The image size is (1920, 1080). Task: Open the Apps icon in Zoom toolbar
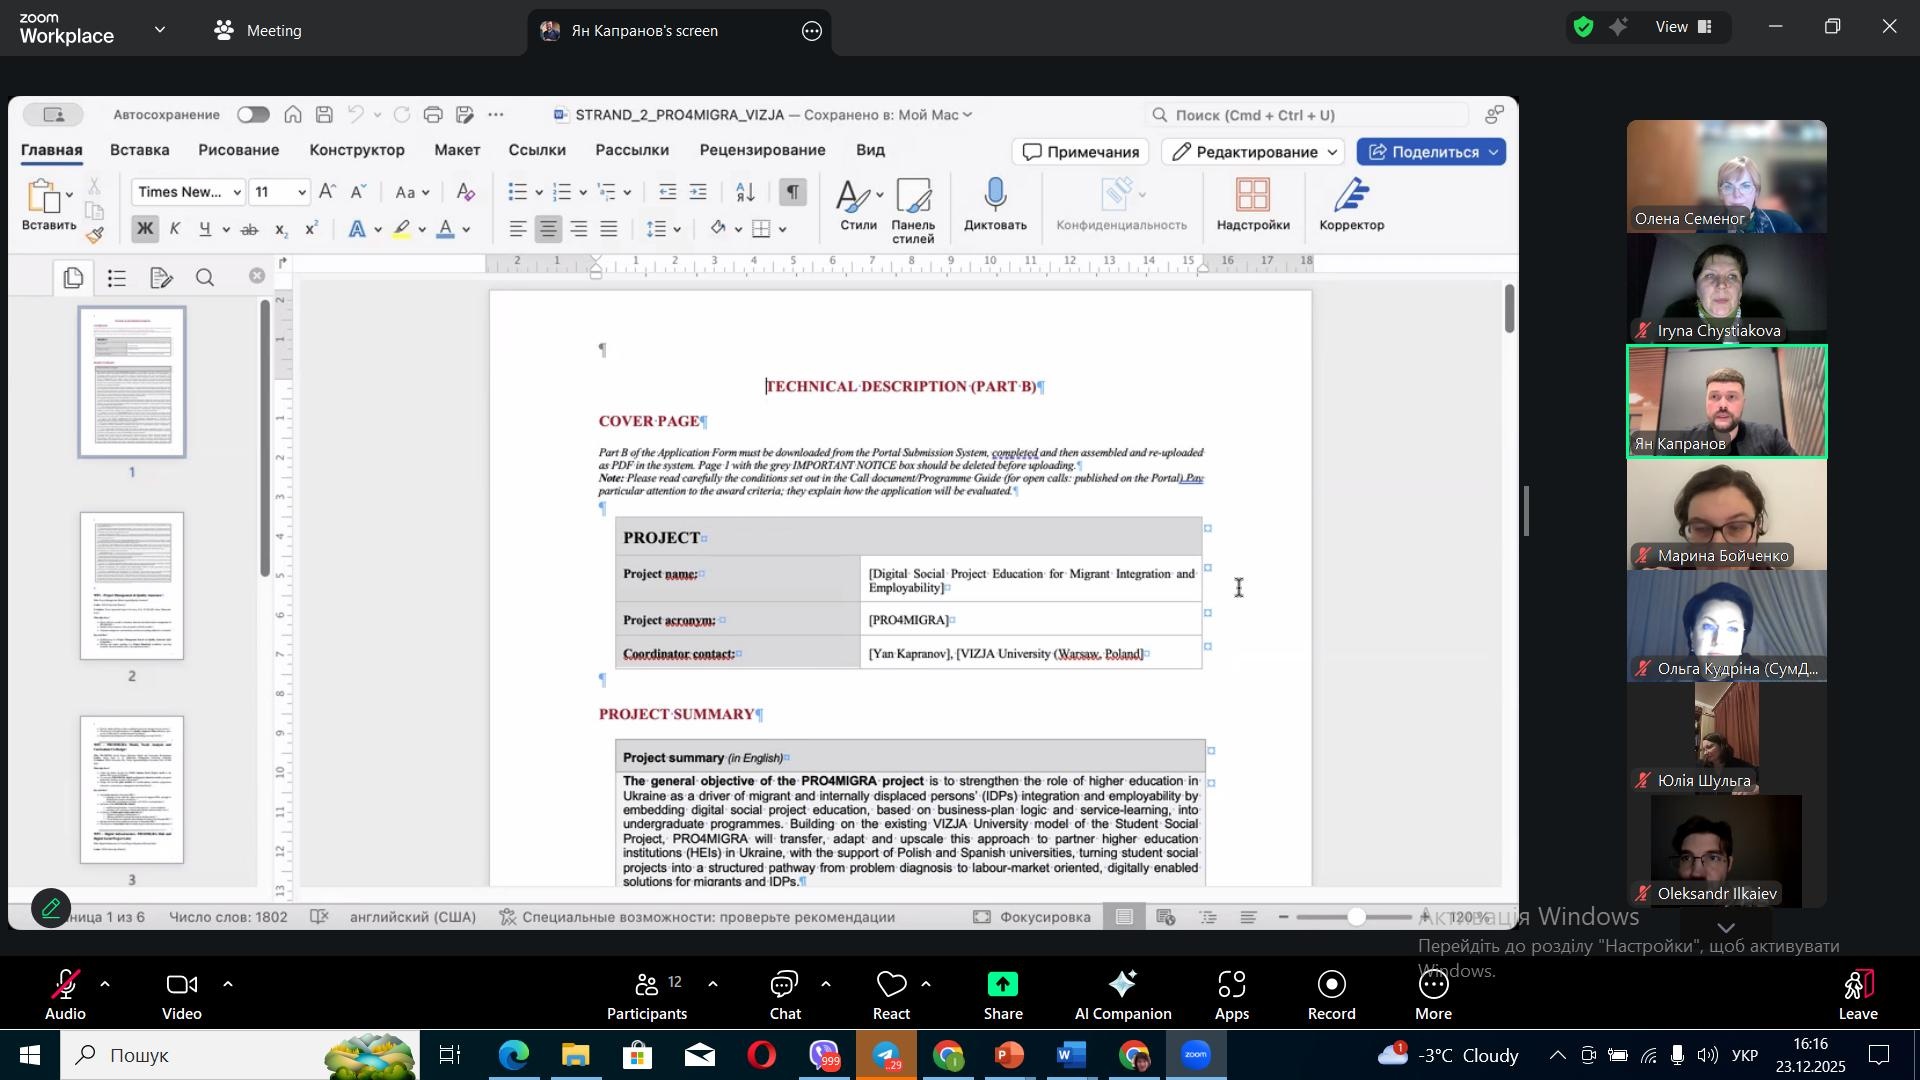pyautogui.click(x=1232, y=986)
